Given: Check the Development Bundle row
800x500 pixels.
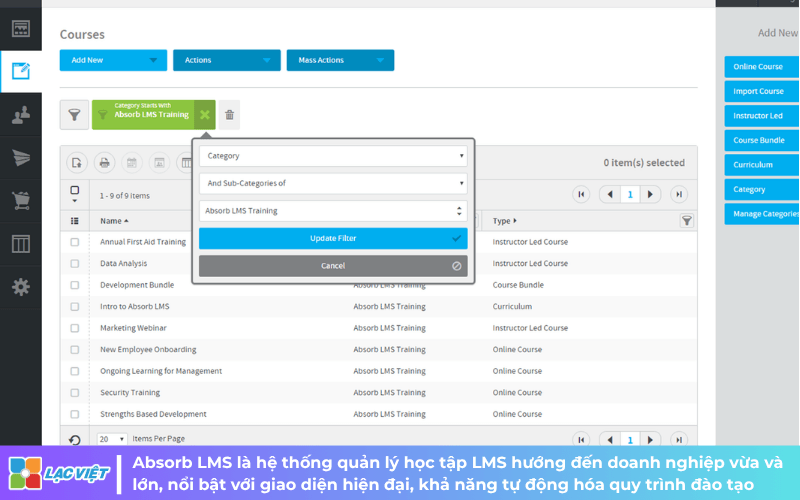Looking at the screenshot, I should [74, 285].
